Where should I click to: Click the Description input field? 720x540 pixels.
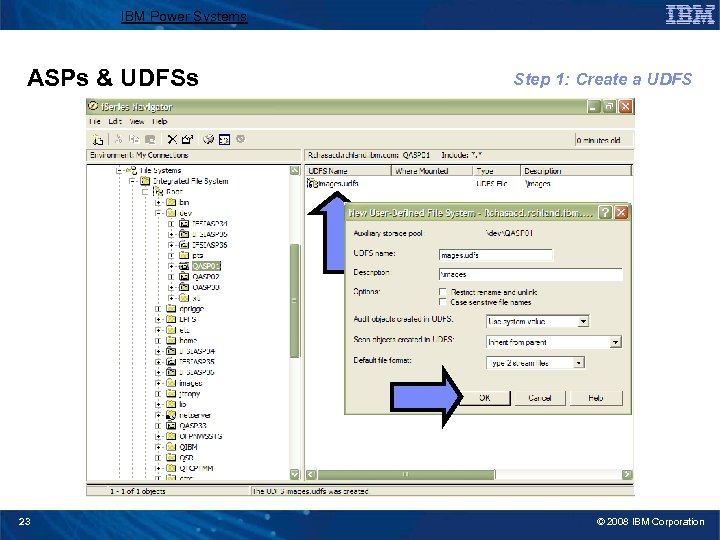pyautogui.click(x=531, y=274)
